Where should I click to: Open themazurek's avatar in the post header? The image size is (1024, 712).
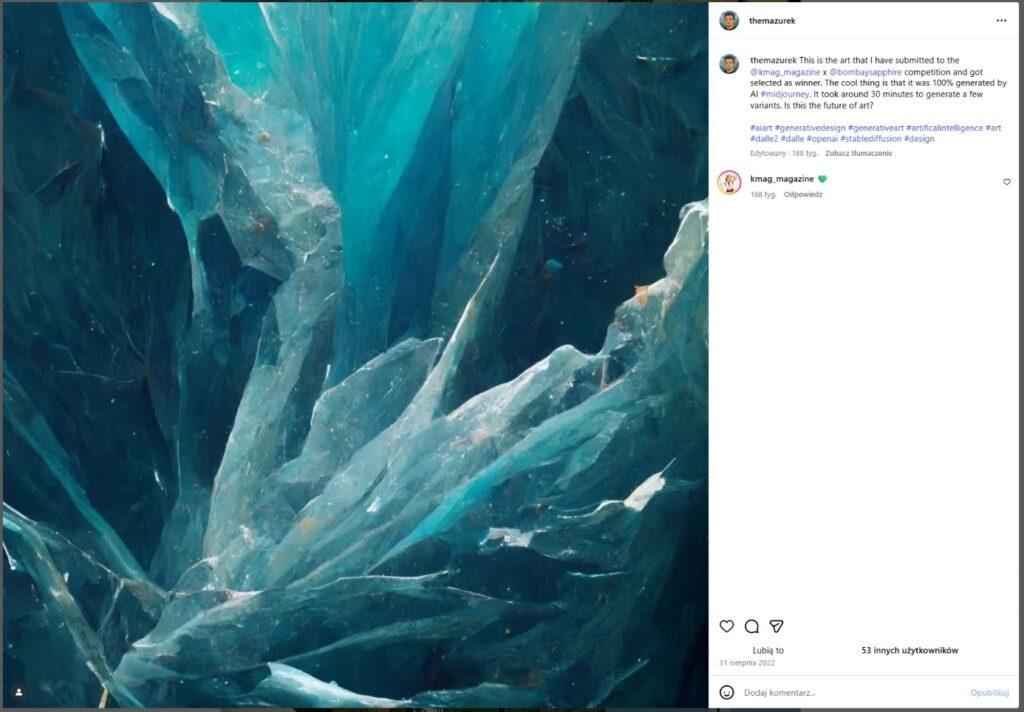(x=729, y=20)
